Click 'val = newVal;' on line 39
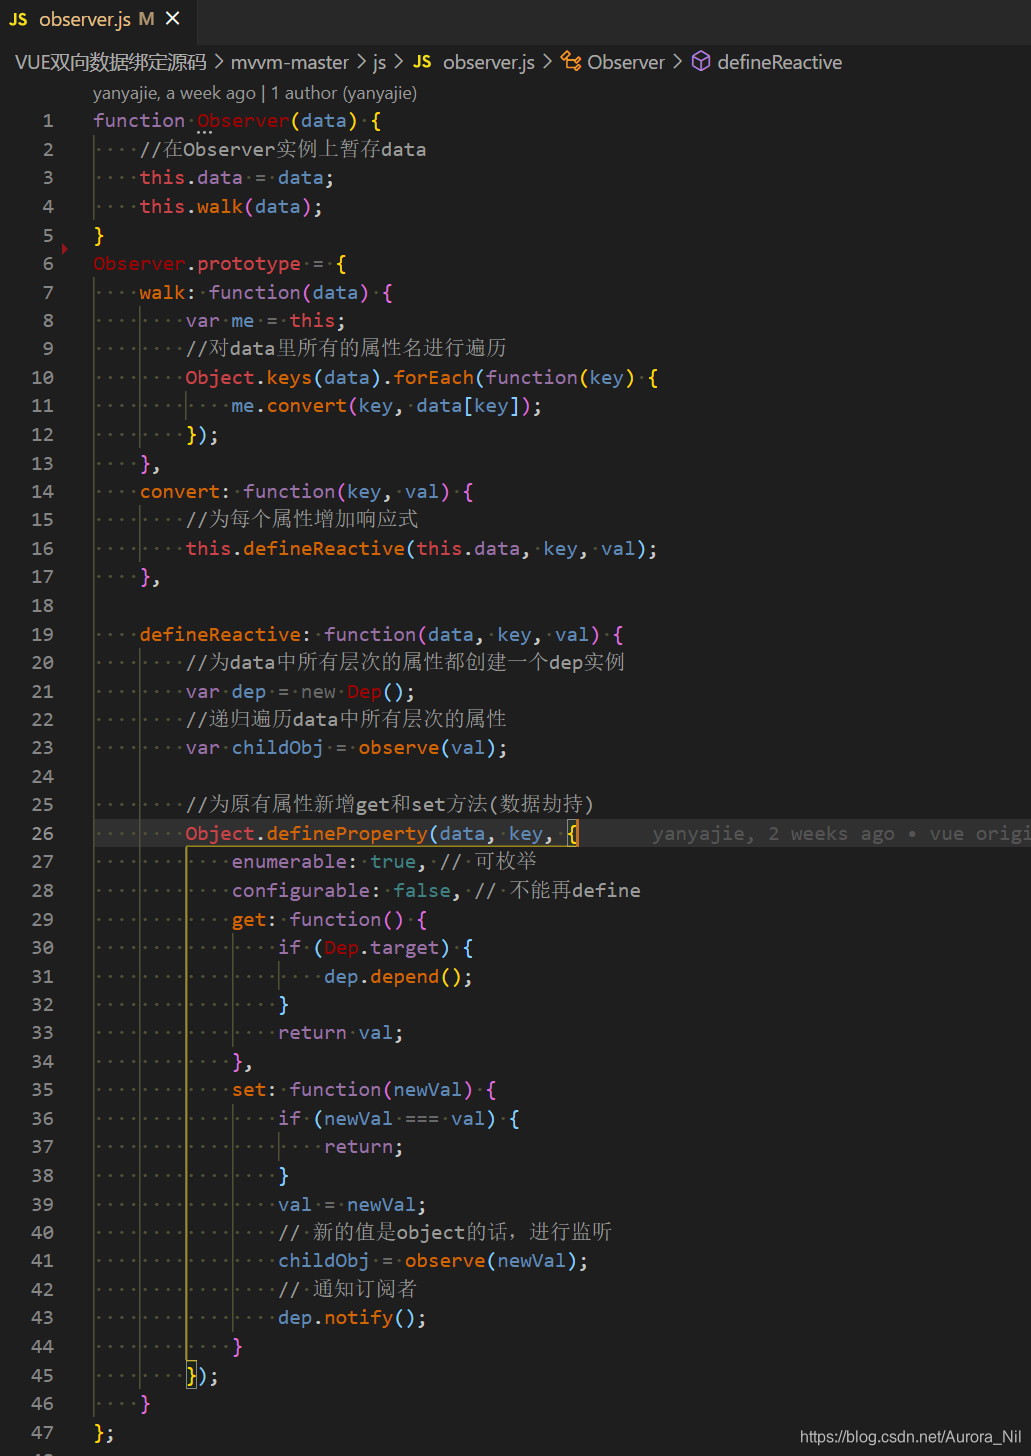 [353, 1205]
